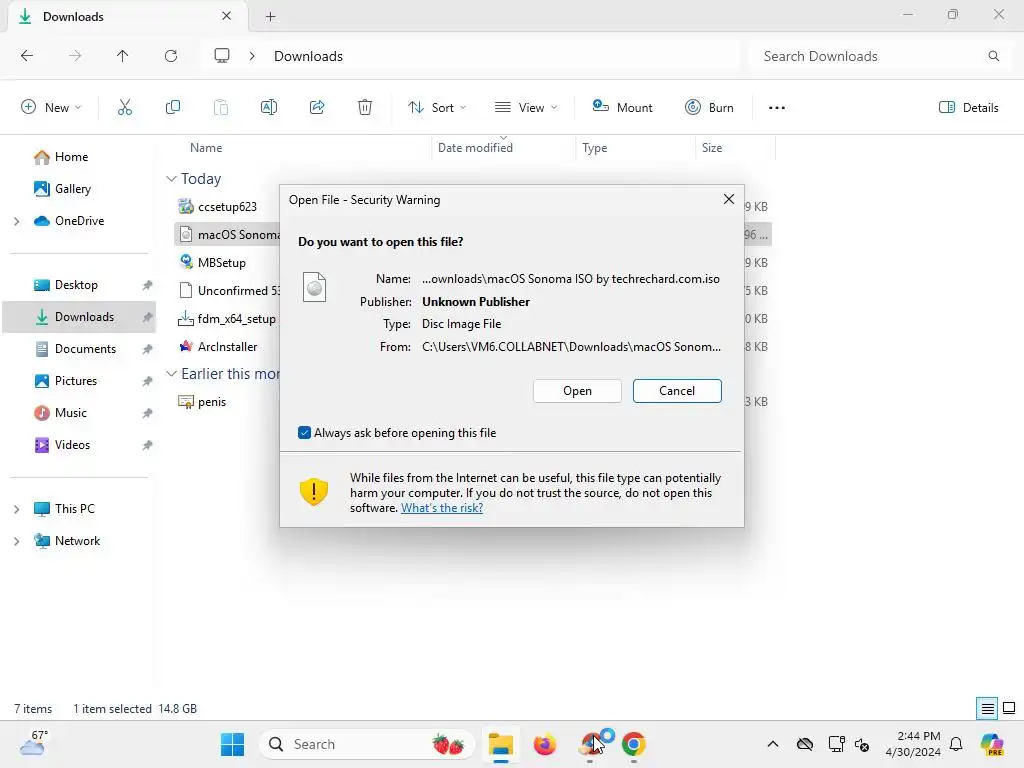The height and width of the screenshot is (768, 1024).
Task: Go back with the left arrow
Action: (27, 56)
